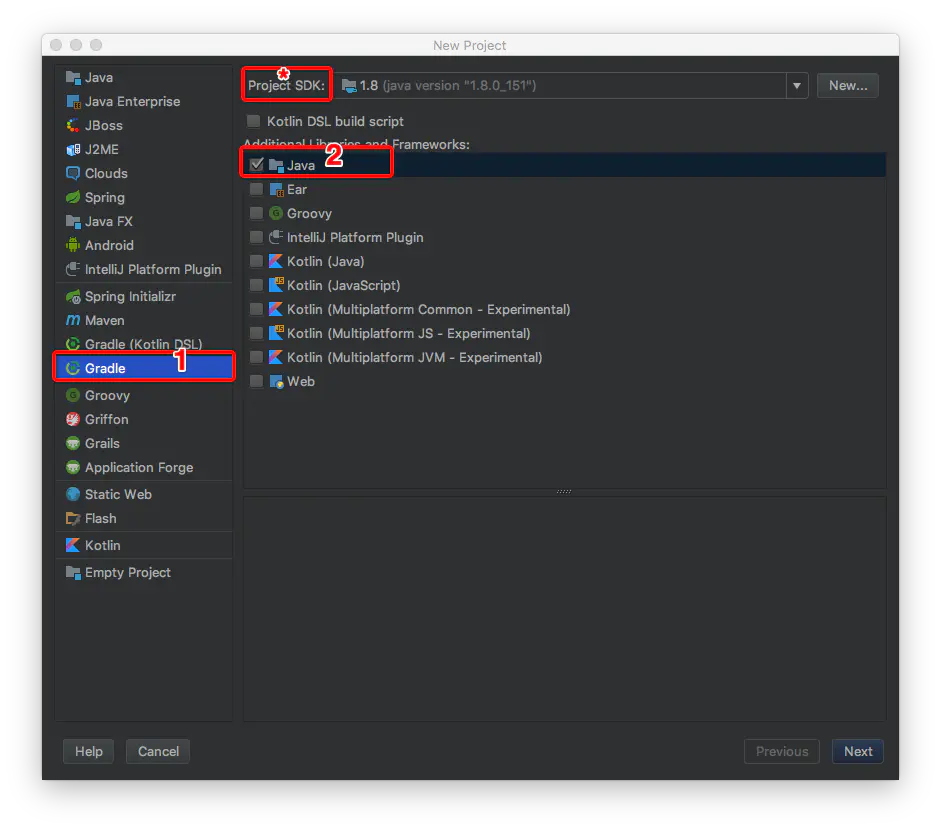
Task: Check the Ear framework checkbox
Action: coord(257,190)
